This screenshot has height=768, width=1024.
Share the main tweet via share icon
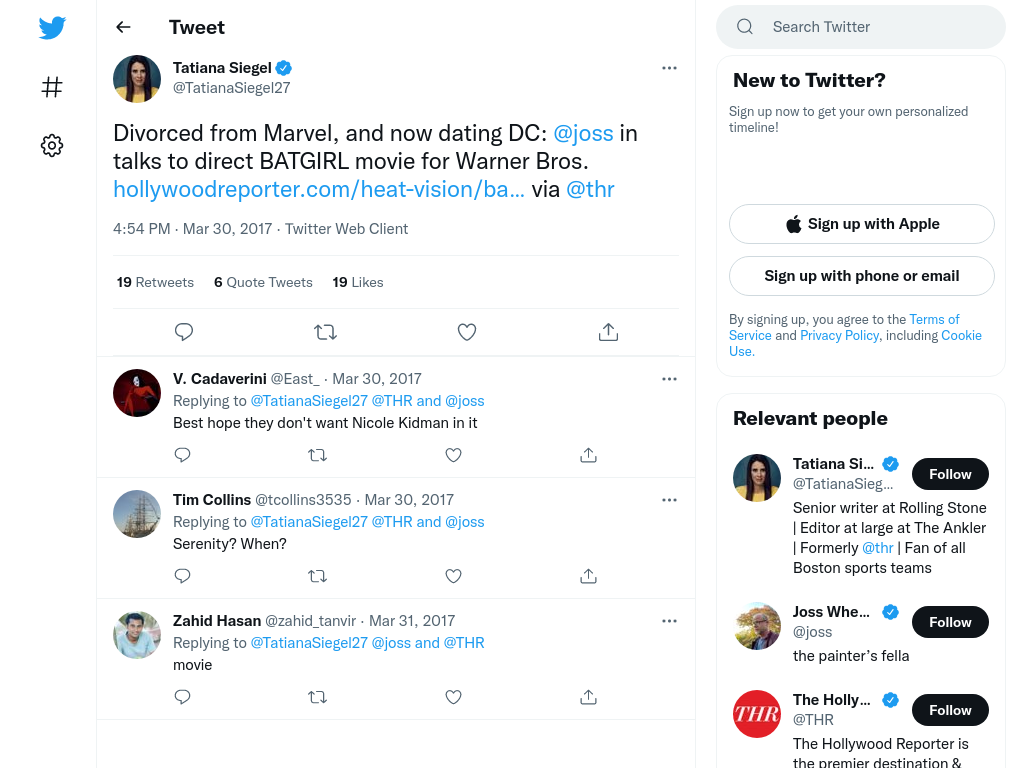[x=608, y=332]
